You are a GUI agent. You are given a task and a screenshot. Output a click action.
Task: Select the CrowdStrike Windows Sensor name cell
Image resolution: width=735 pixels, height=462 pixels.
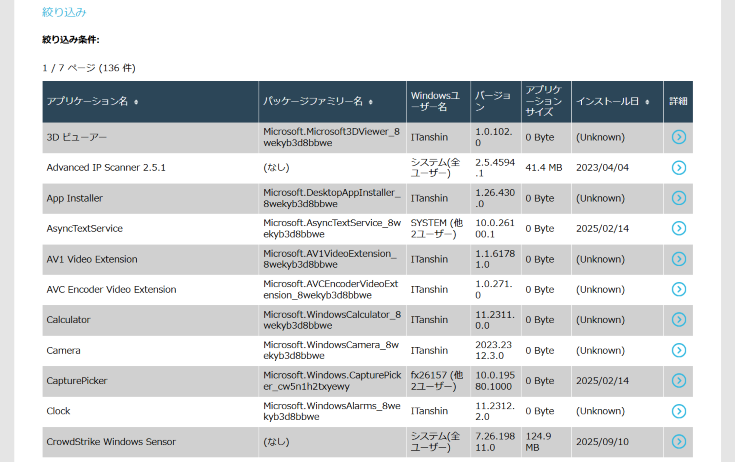(x=111, y=442)
